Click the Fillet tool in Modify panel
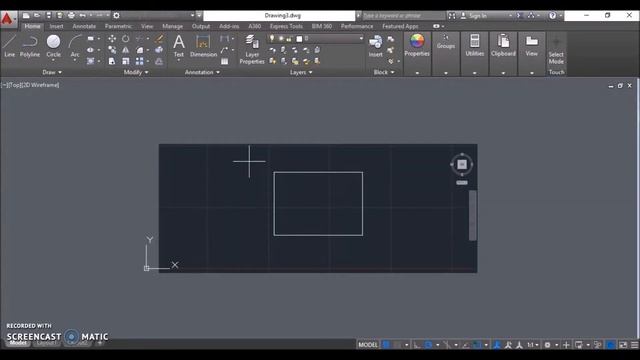 click(x=140, y=50)
